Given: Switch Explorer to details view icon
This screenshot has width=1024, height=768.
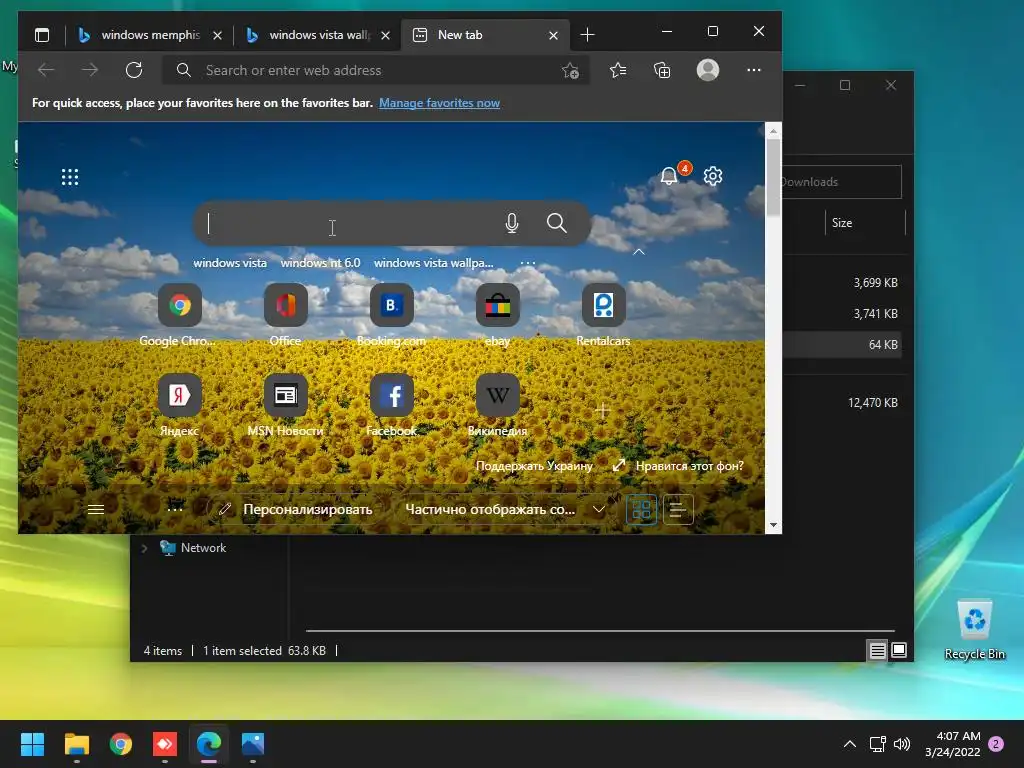Looking at the screenshot, I should [877, 650].
